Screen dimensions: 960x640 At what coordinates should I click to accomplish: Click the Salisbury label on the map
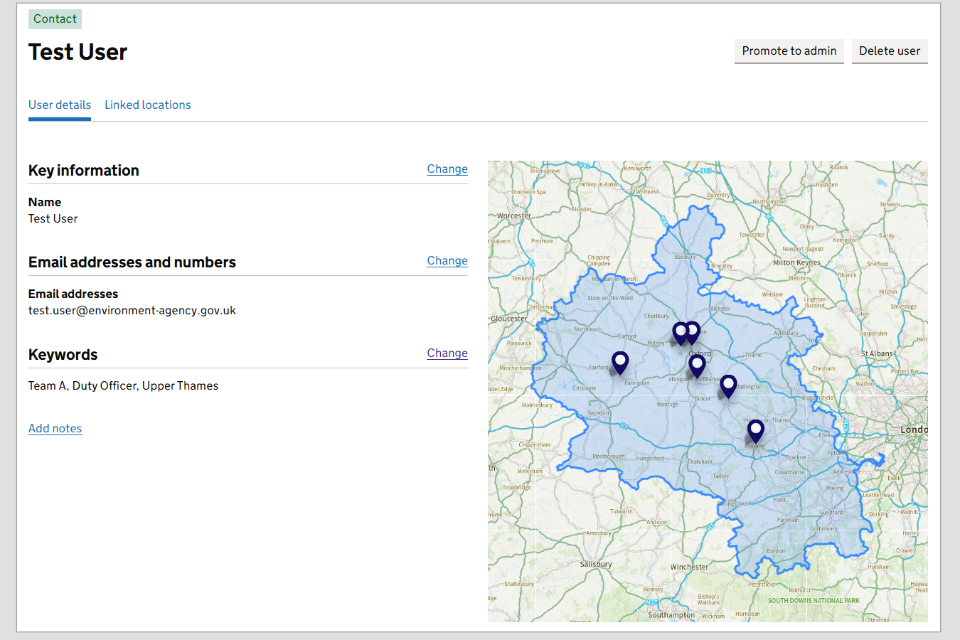597,565
